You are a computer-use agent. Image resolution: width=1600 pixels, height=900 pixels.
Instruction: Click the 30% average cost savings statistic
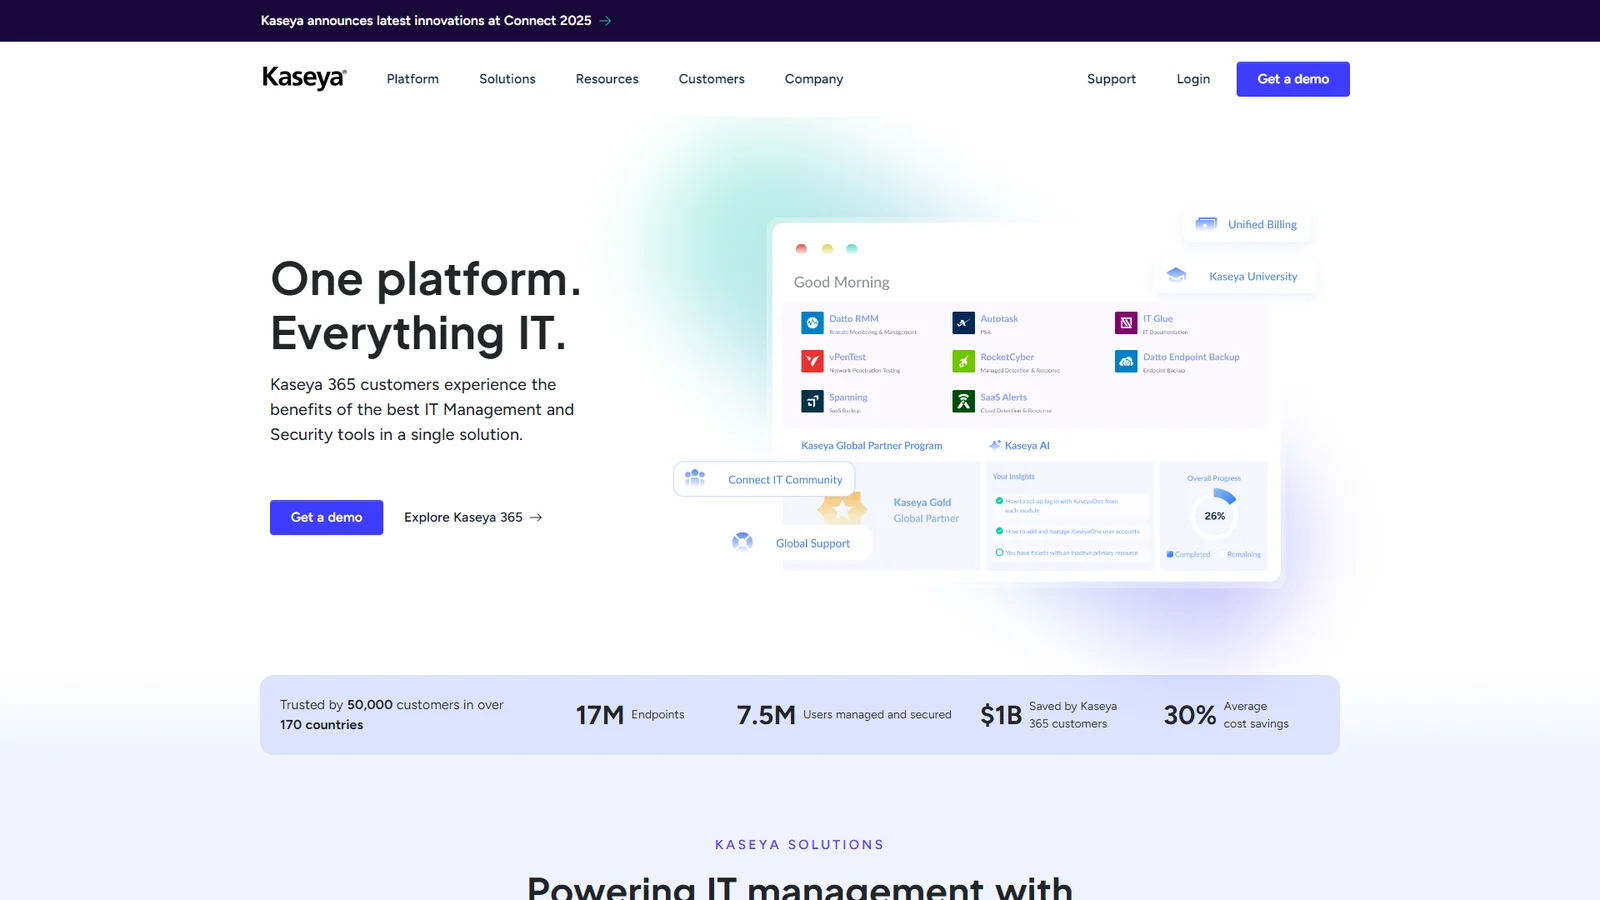[1226, 715]
